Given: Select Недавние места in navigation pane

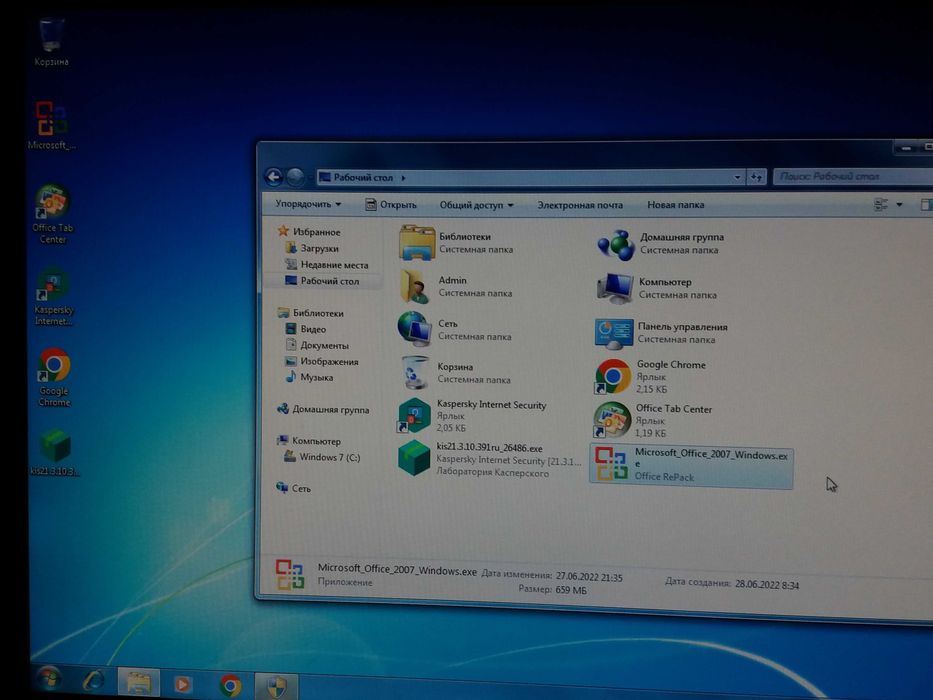Looking at the screenshot, I should pyautogui.click(x=327, y=265).
